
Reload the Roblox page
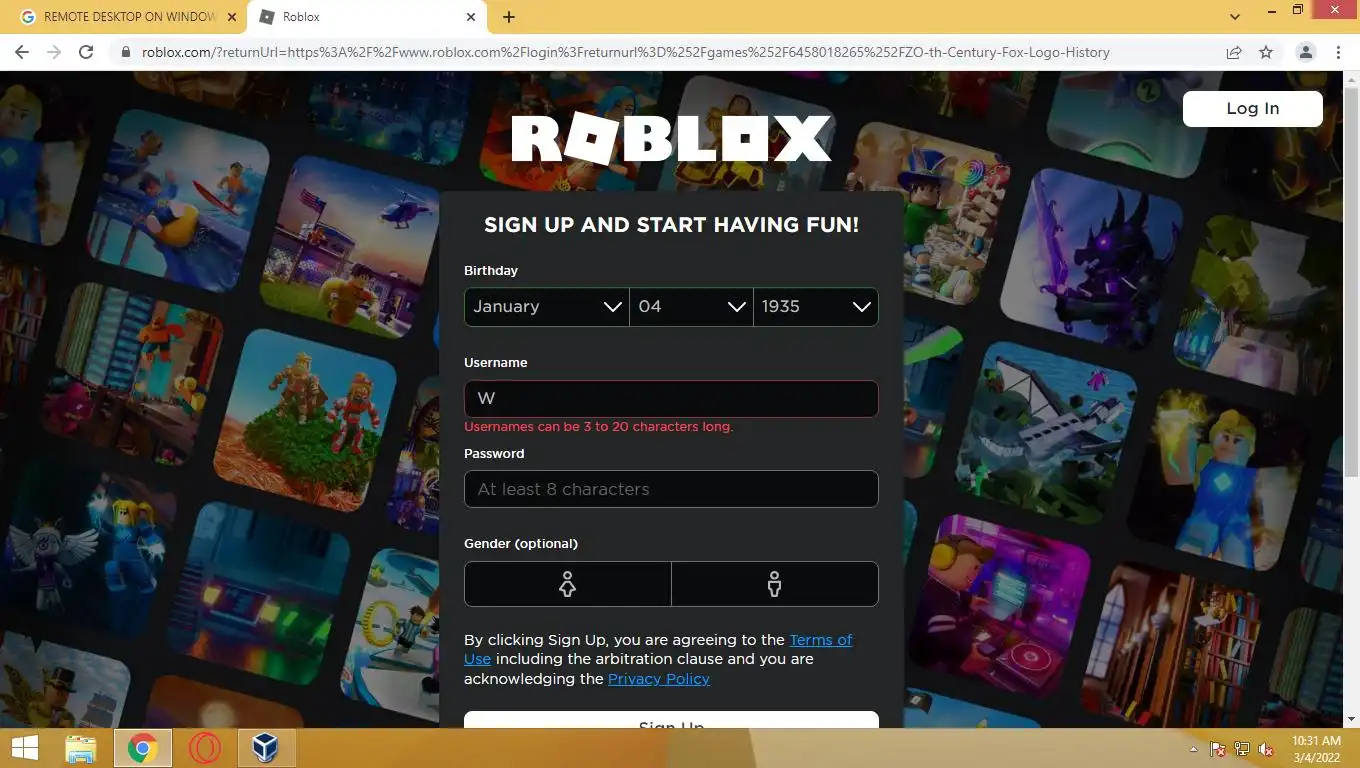pyautogui.click(x=86, y=52)
